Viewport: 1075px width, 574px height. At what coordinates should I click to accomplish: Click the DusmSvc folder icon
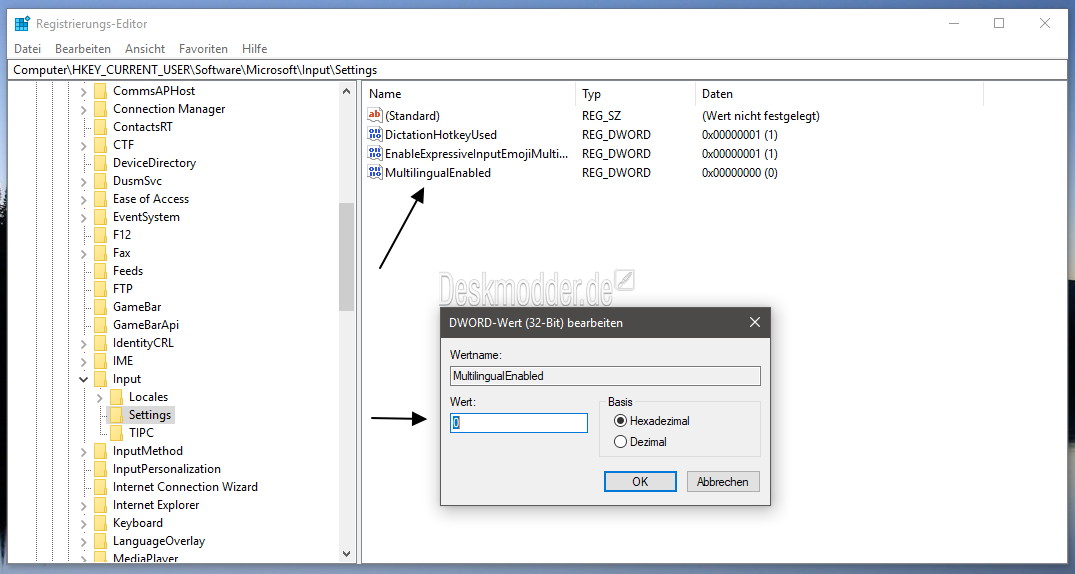tap(101, 180)
